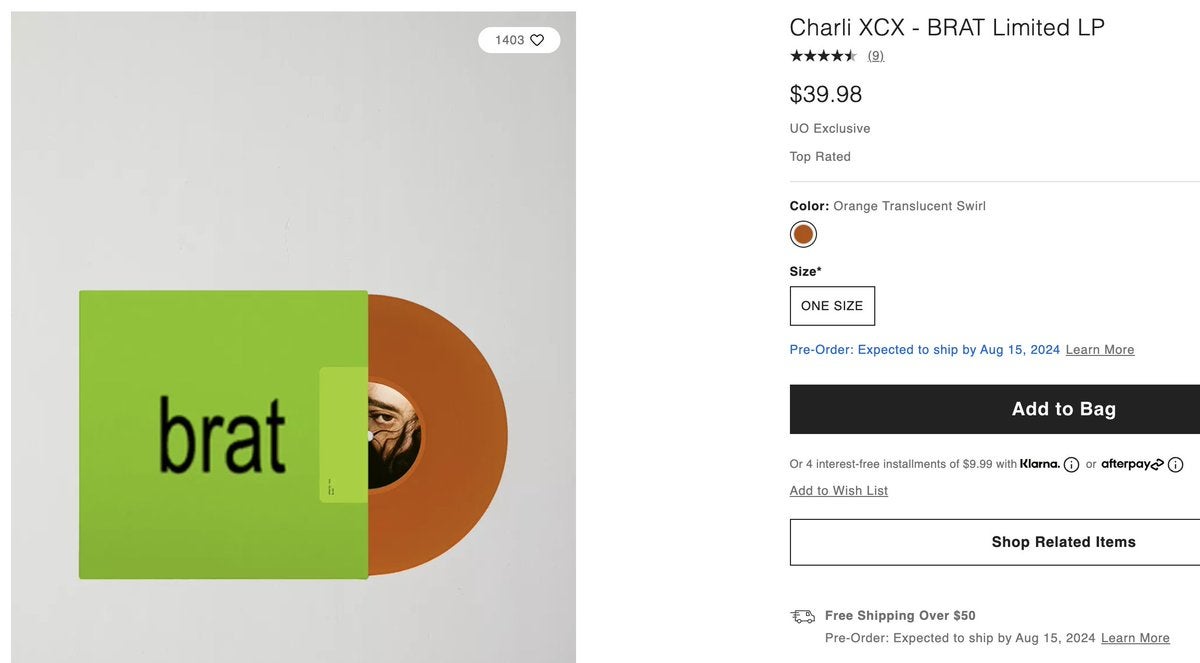Open the (9) reviews link
Image resolution: width=1200 pixels, height=663 pixels.
pos(876,56)
